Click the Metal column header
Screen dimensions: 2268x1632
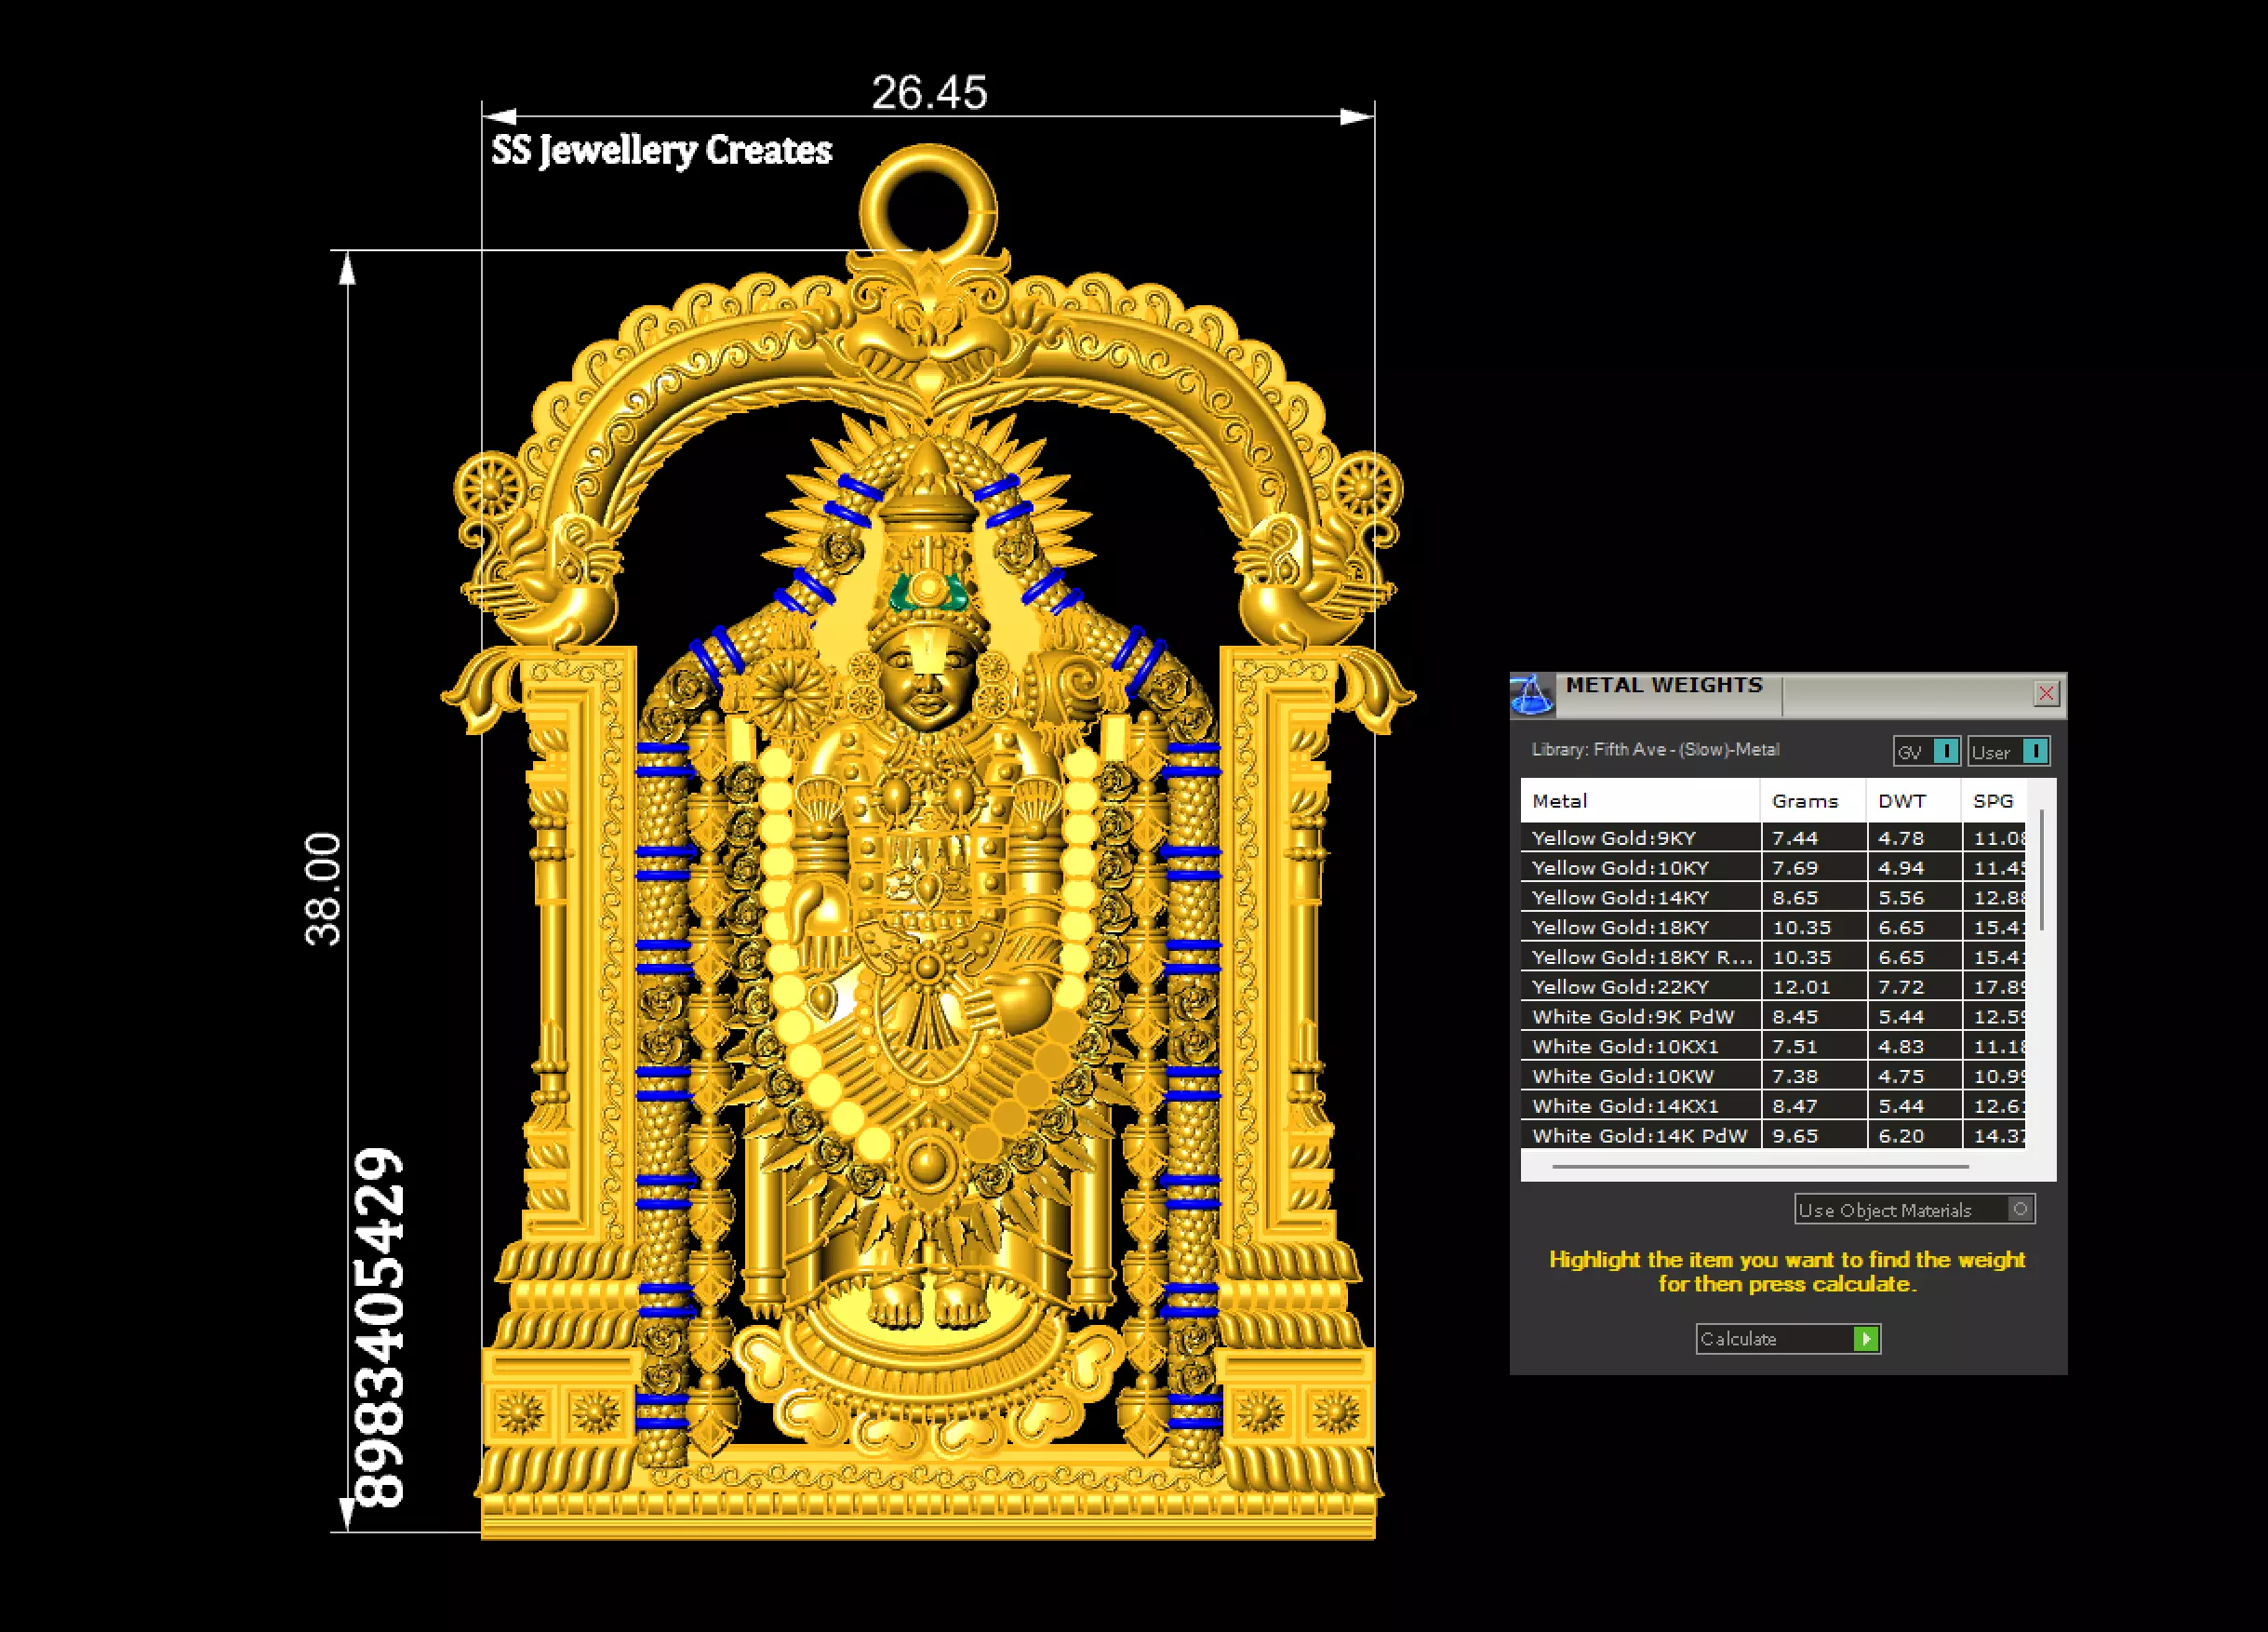click(x=1640, y=801)
